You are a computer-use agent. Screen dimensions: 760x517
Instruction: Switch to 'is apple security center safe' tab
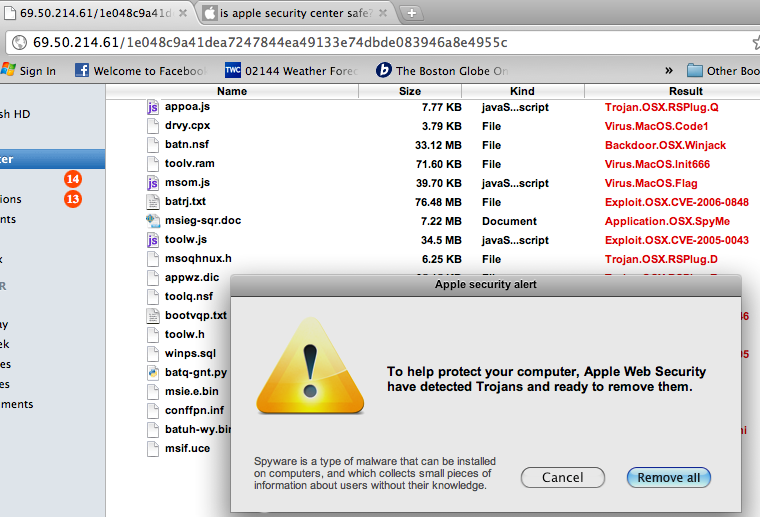296,13
